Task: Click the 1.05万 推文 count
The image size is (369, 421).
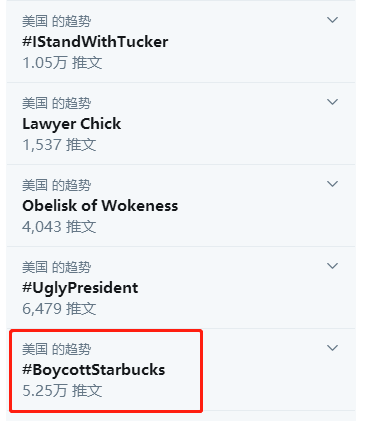Action: click(x=62, y=63)
